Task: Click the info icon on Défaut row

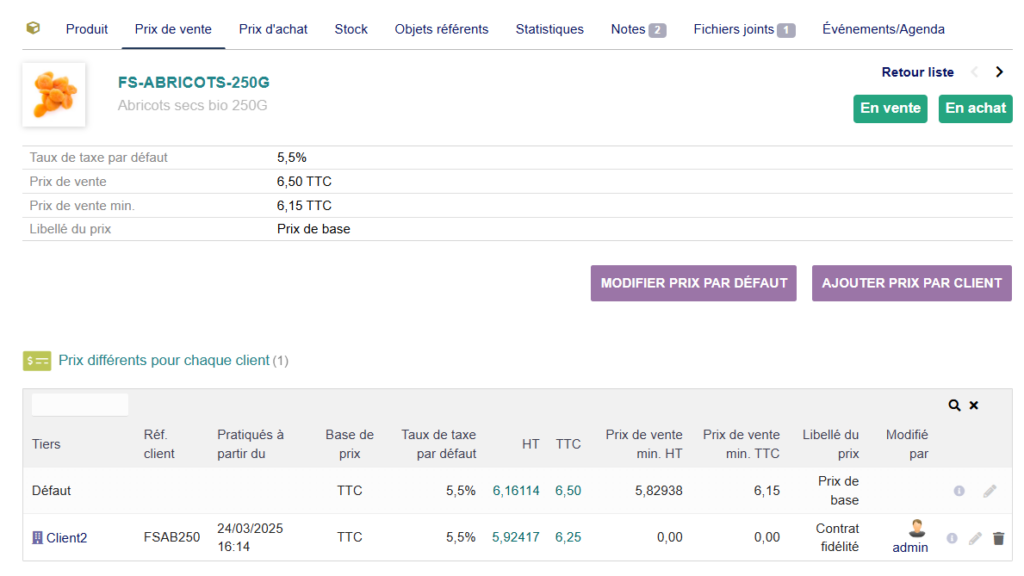Action: (959, 491)
